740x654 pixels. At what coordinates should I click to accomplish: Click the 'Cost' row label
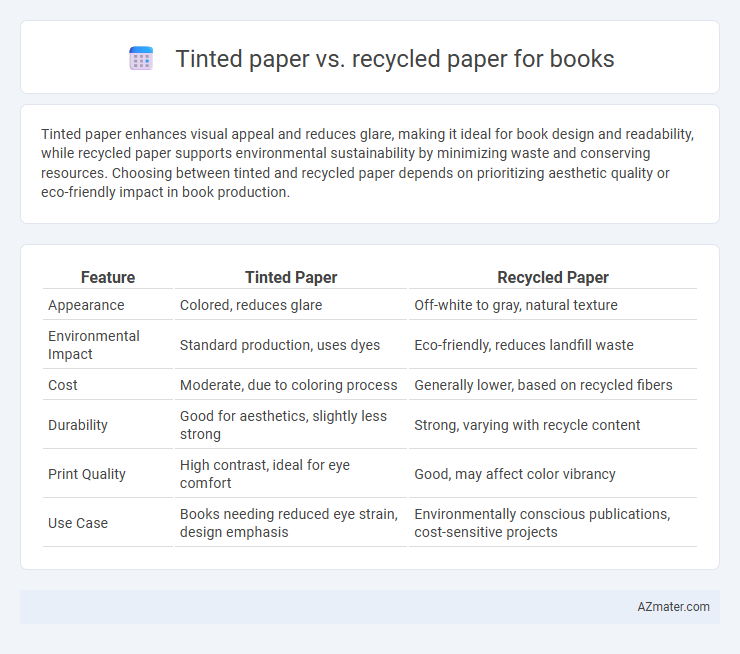tap(63, 385)
